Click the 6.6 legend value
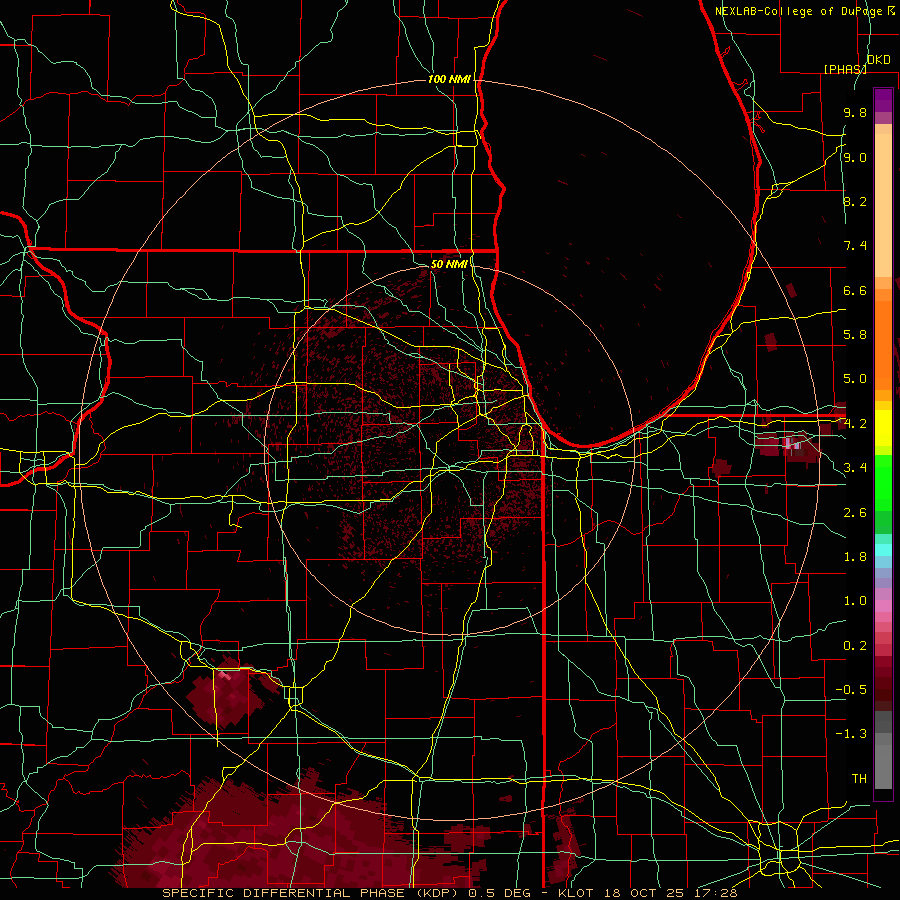The image size is (900, 900). (855, 290)
